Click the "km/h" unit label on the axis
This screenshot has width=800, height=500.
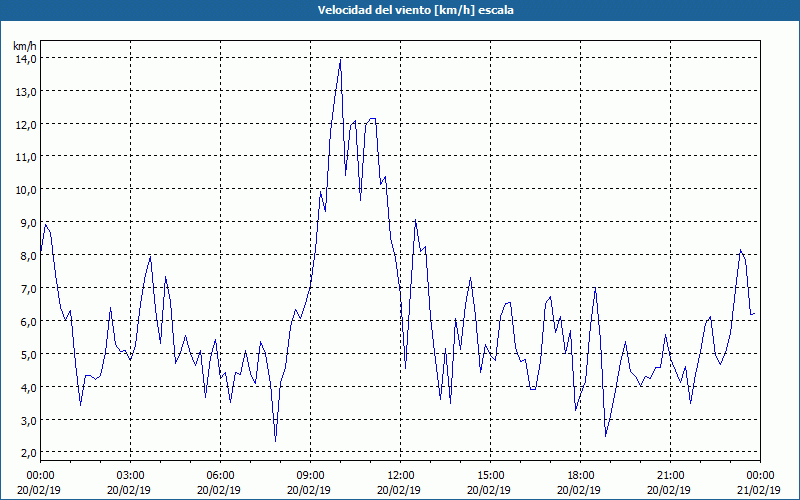point(25,46)
